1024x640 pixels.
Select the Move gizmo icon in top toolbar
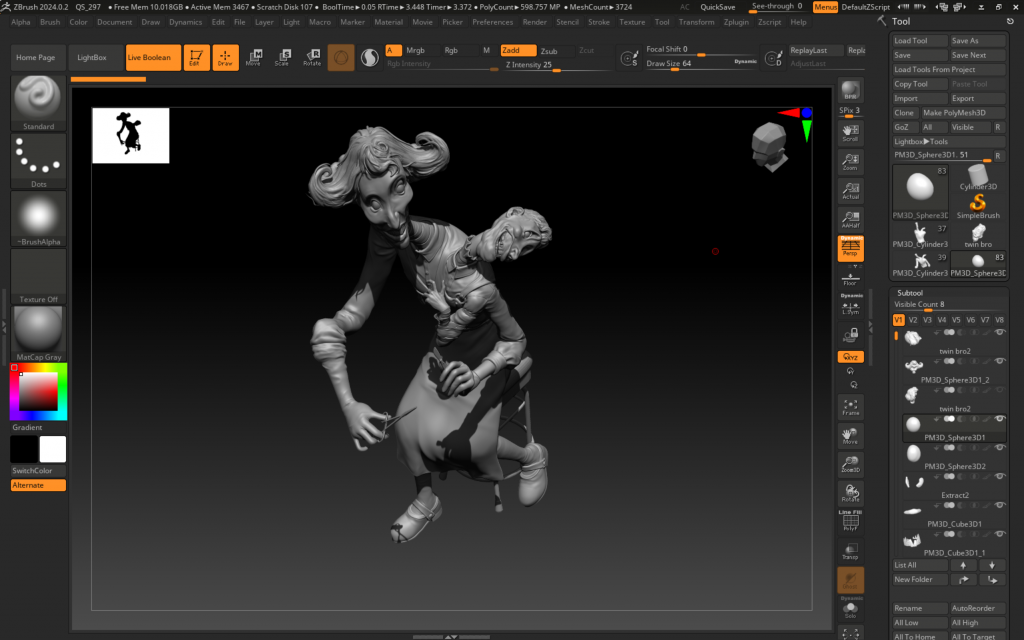tap(253, 57)
